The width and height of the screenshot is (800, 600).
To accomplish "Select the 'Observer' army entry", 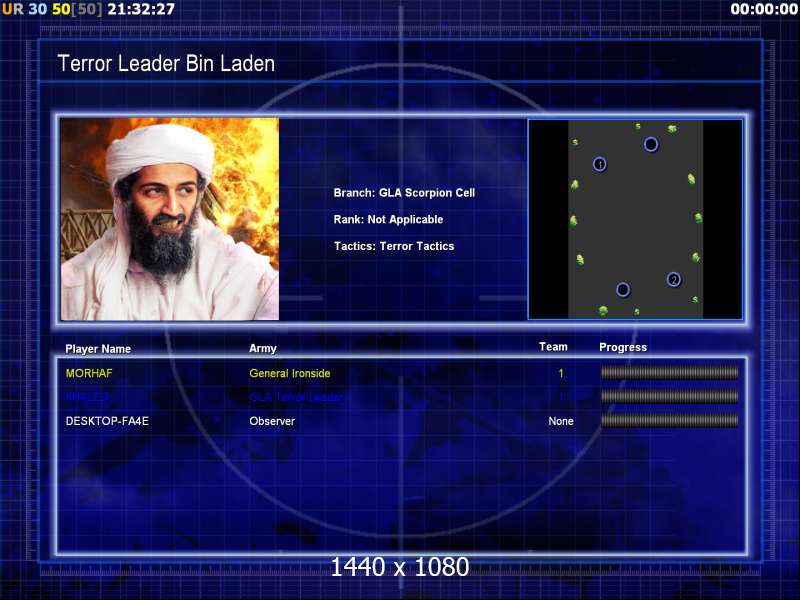I will pos(272,421).
